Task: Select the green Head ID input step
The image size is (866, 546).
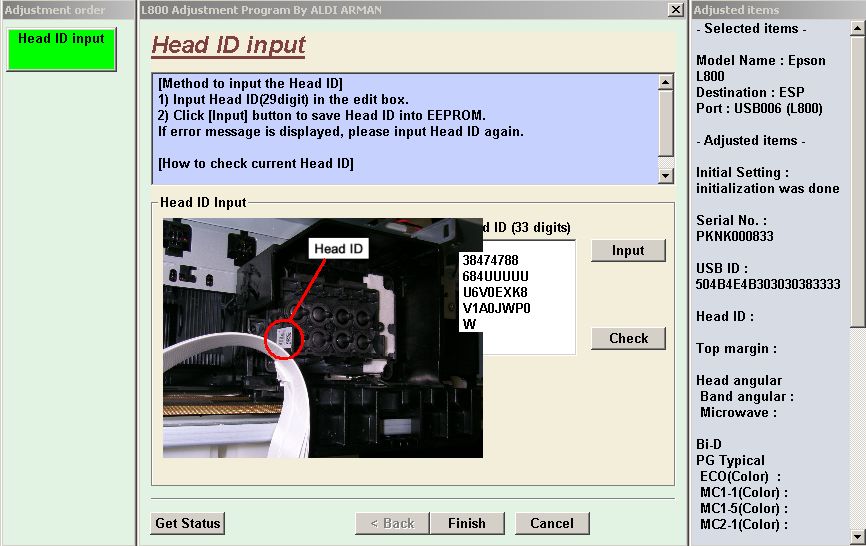Action: click(62, 48)
